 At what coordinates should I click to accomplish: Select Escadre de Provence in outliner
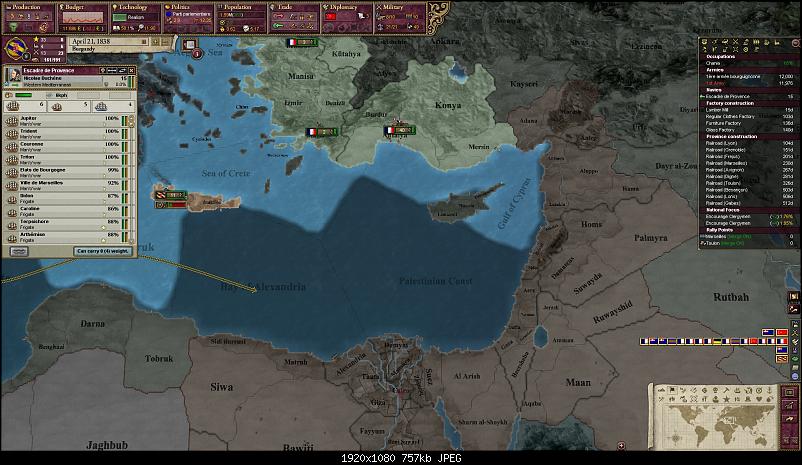749,96
